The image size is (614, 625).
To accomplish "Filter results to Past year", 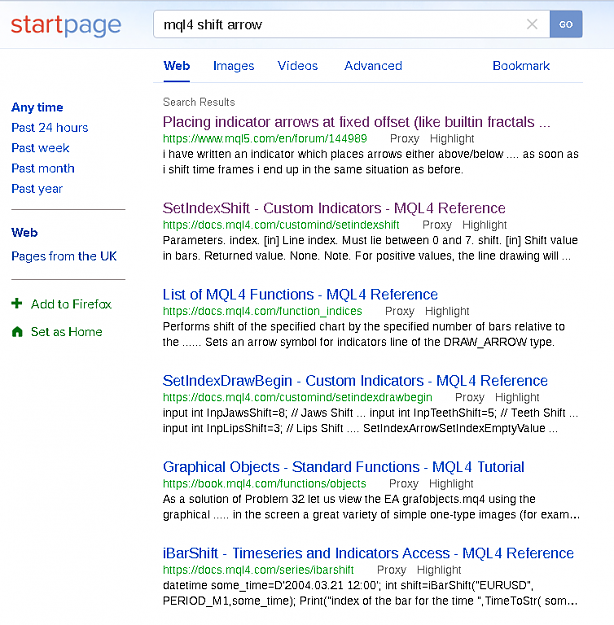I will [x=37, y=189].
